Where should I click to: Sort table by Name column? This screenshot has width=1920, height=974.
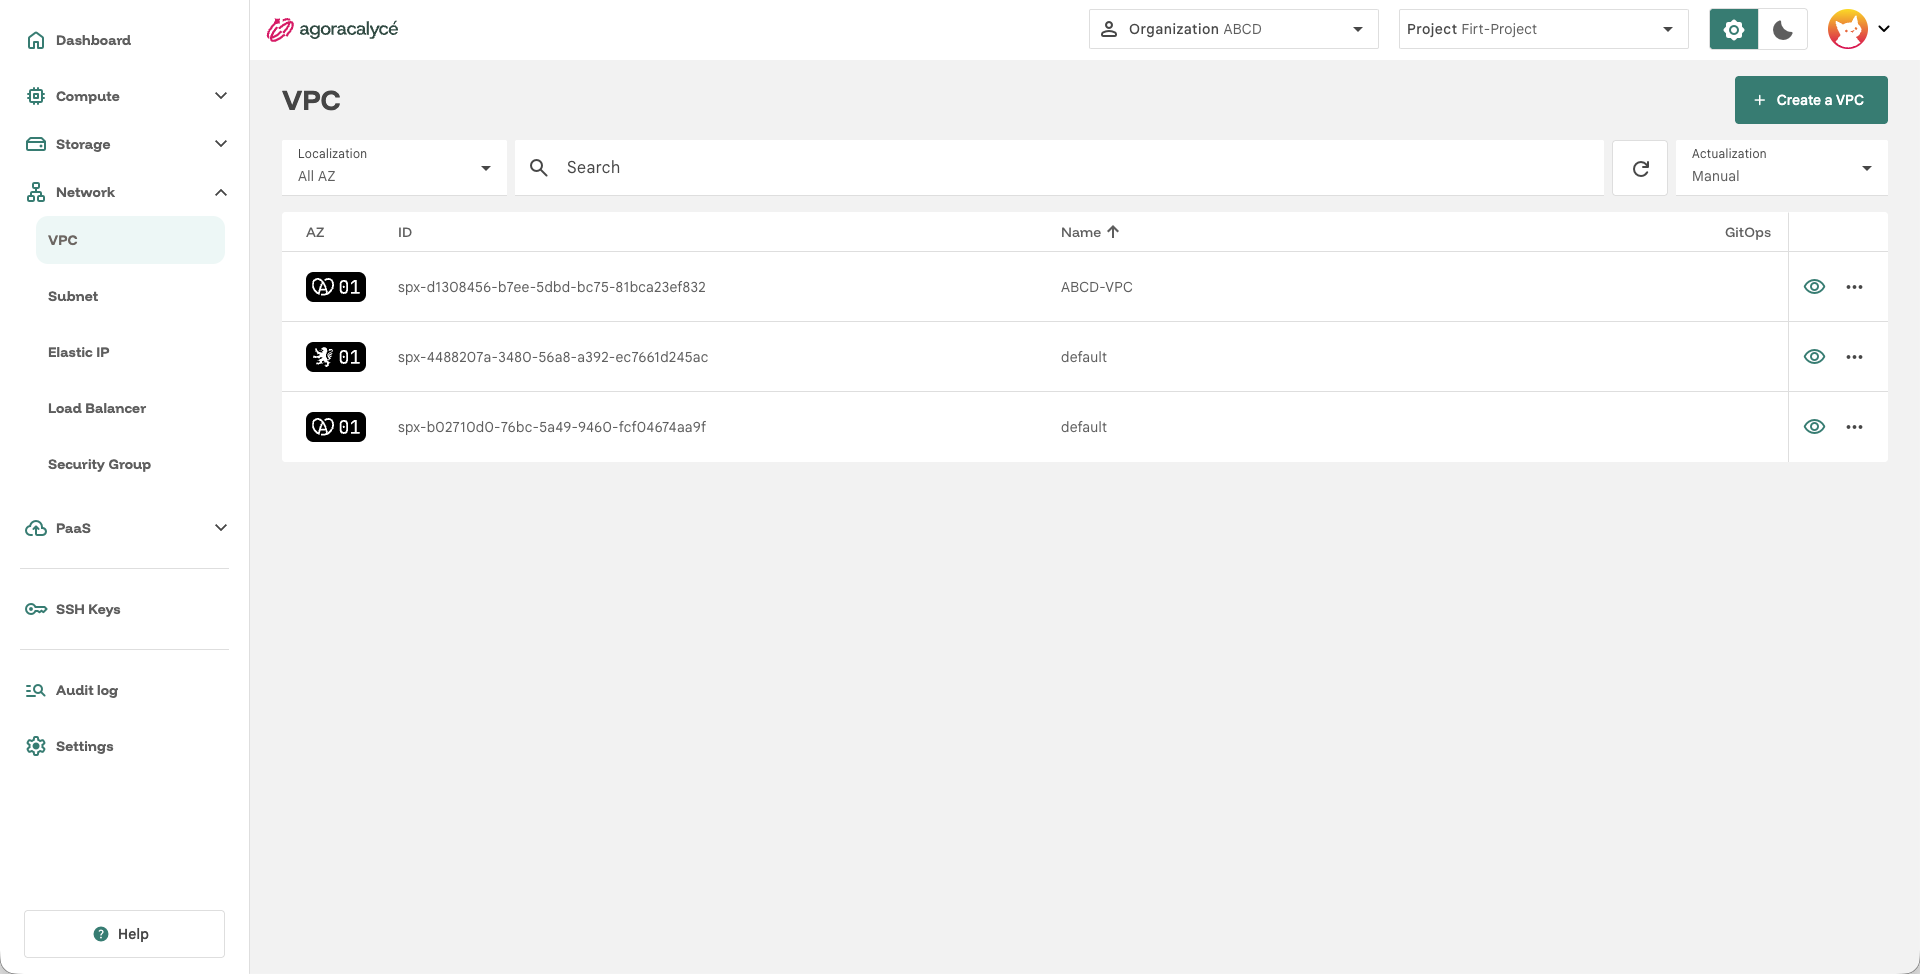(1090, 232)
